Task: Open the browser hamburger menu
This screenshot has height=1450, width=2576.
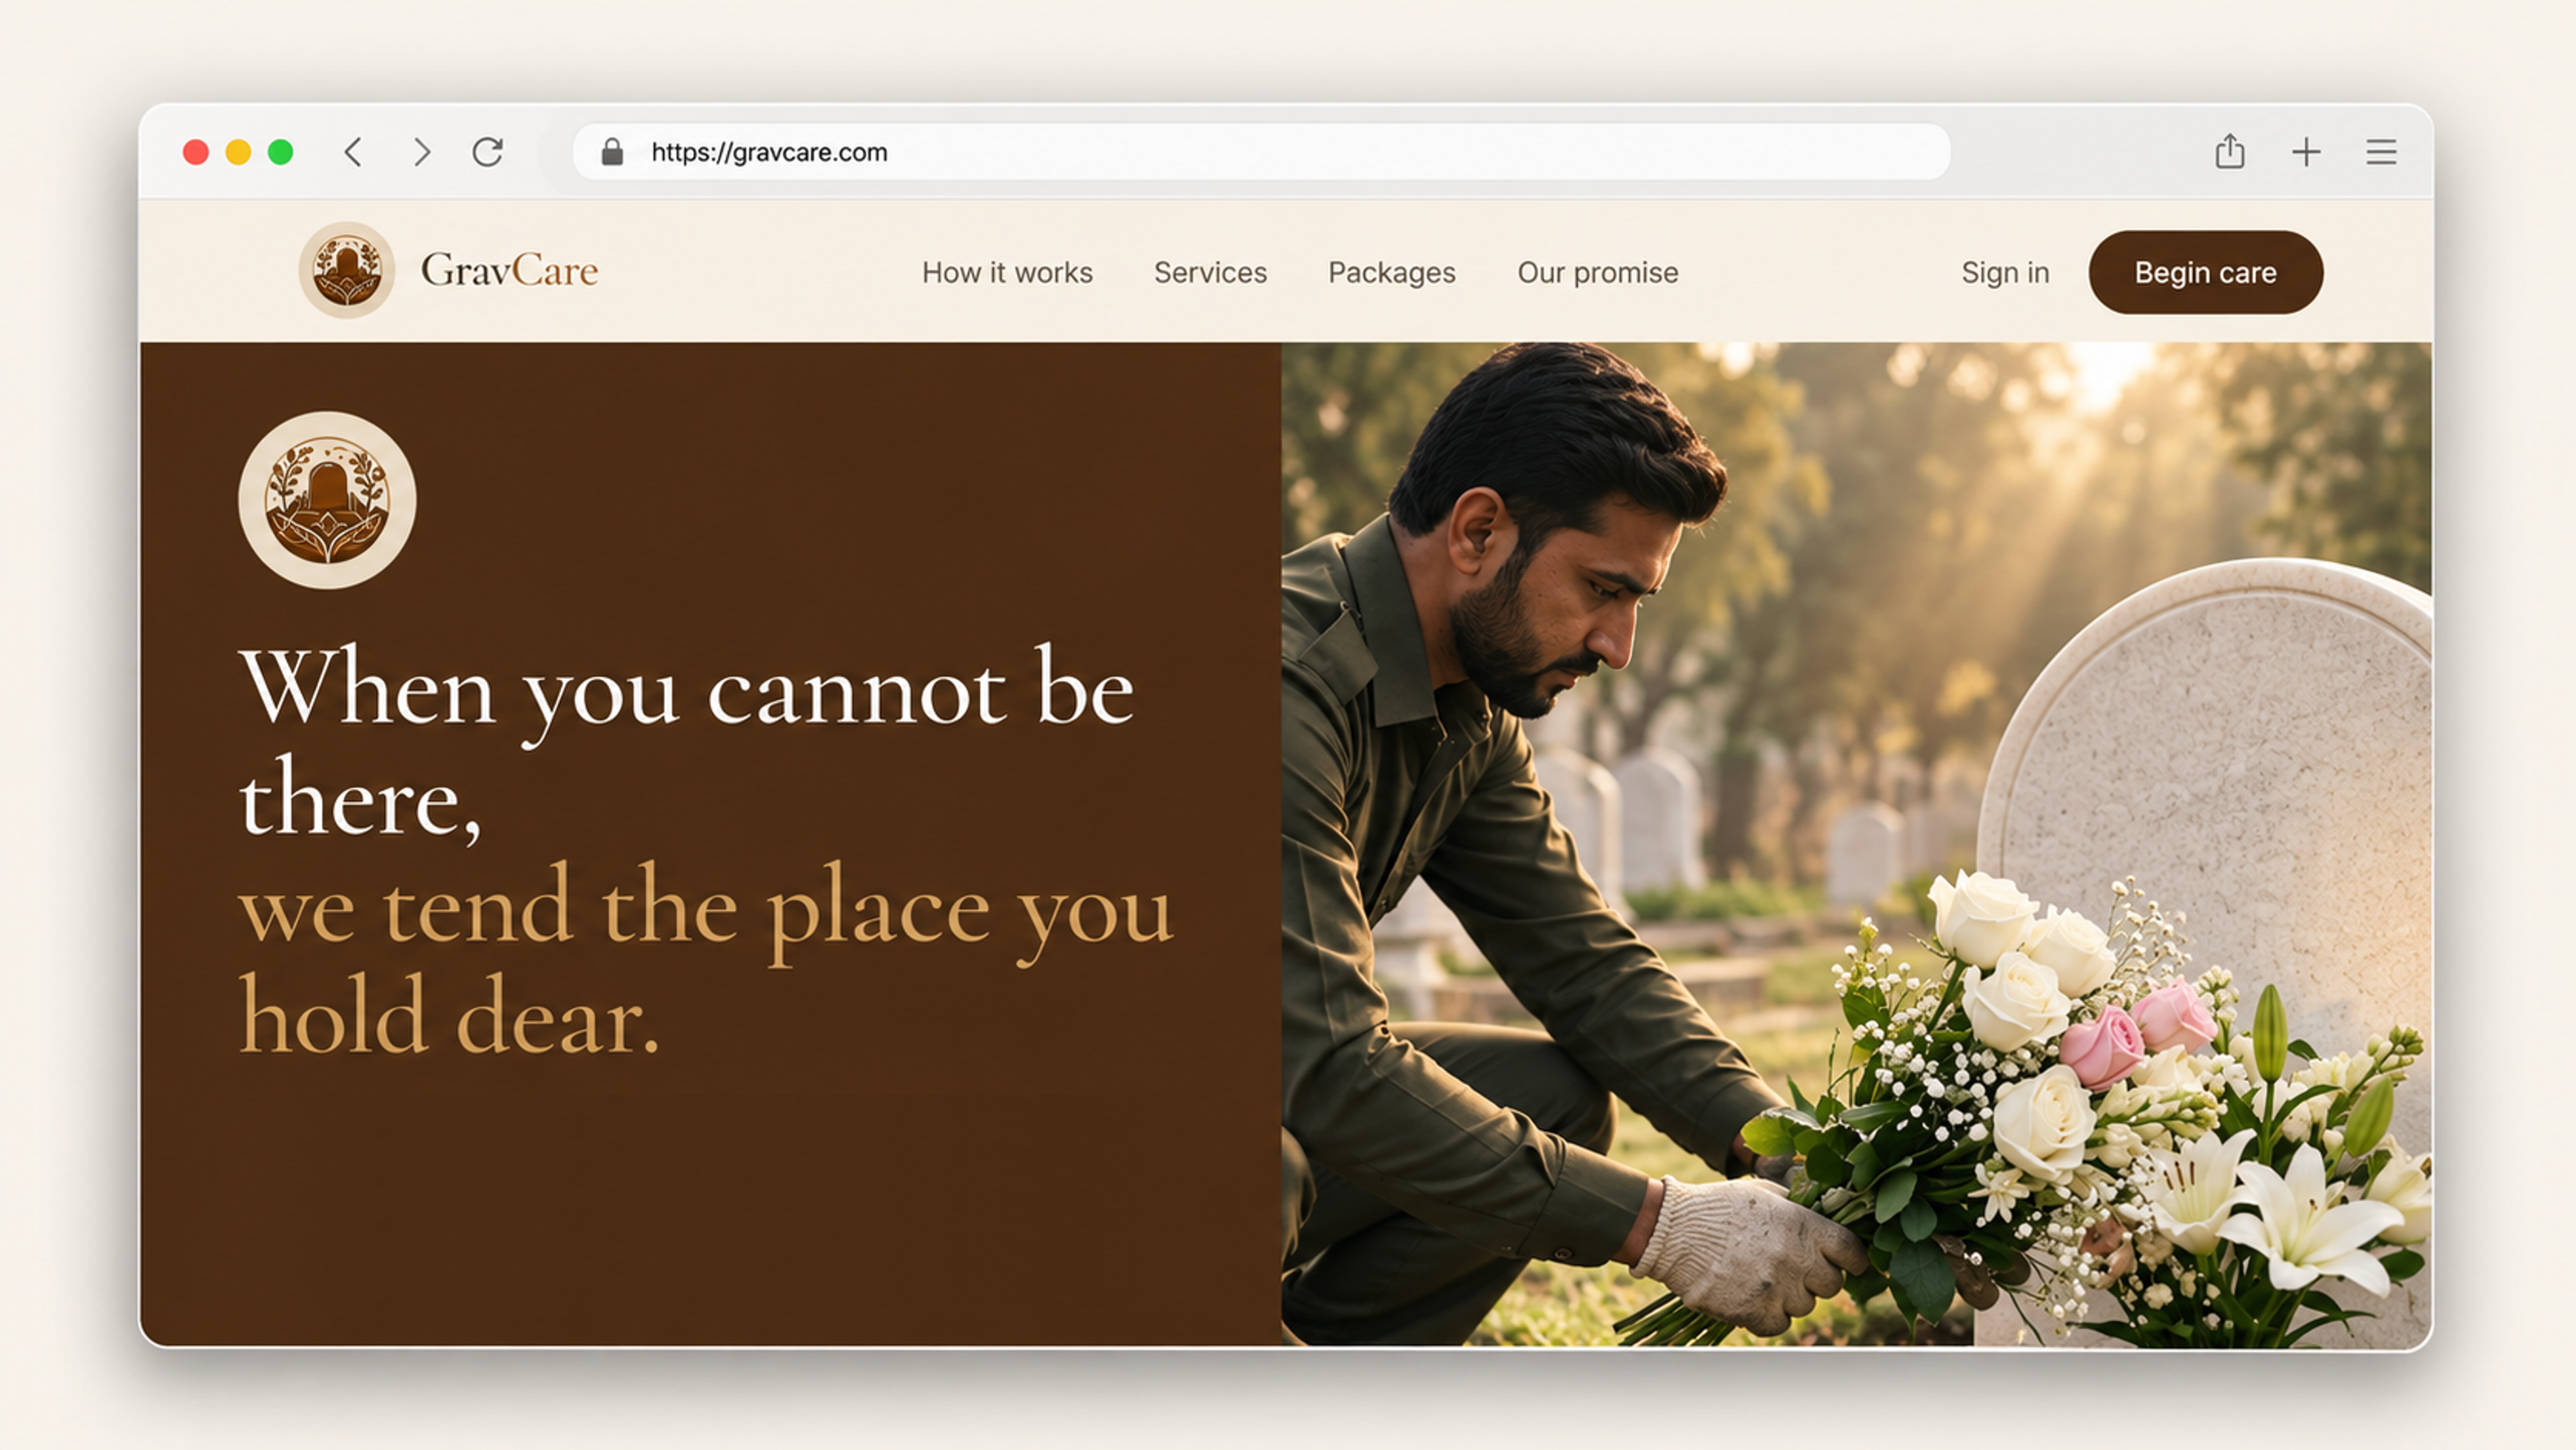Action: (2381, 152)
